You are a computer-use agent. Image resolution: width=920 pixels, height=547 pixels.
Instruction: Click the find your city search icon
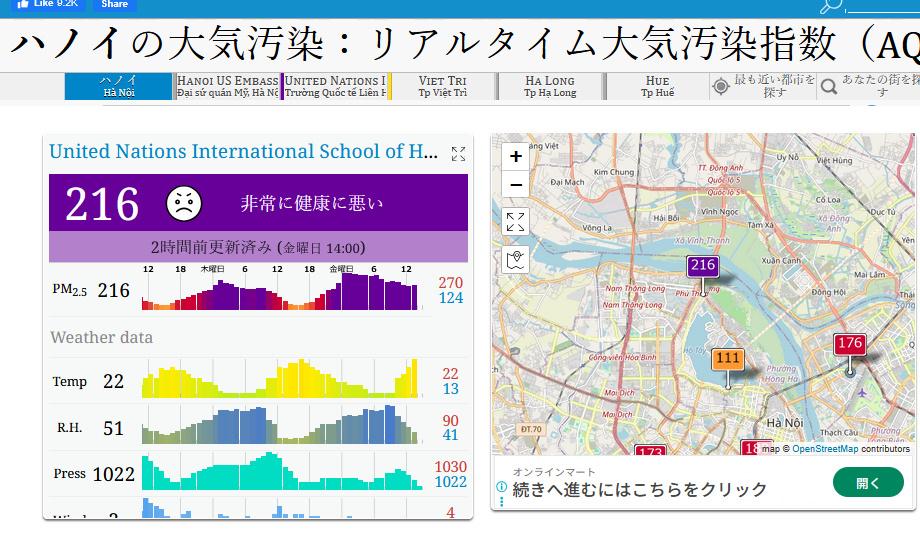[x=829, y=87]
